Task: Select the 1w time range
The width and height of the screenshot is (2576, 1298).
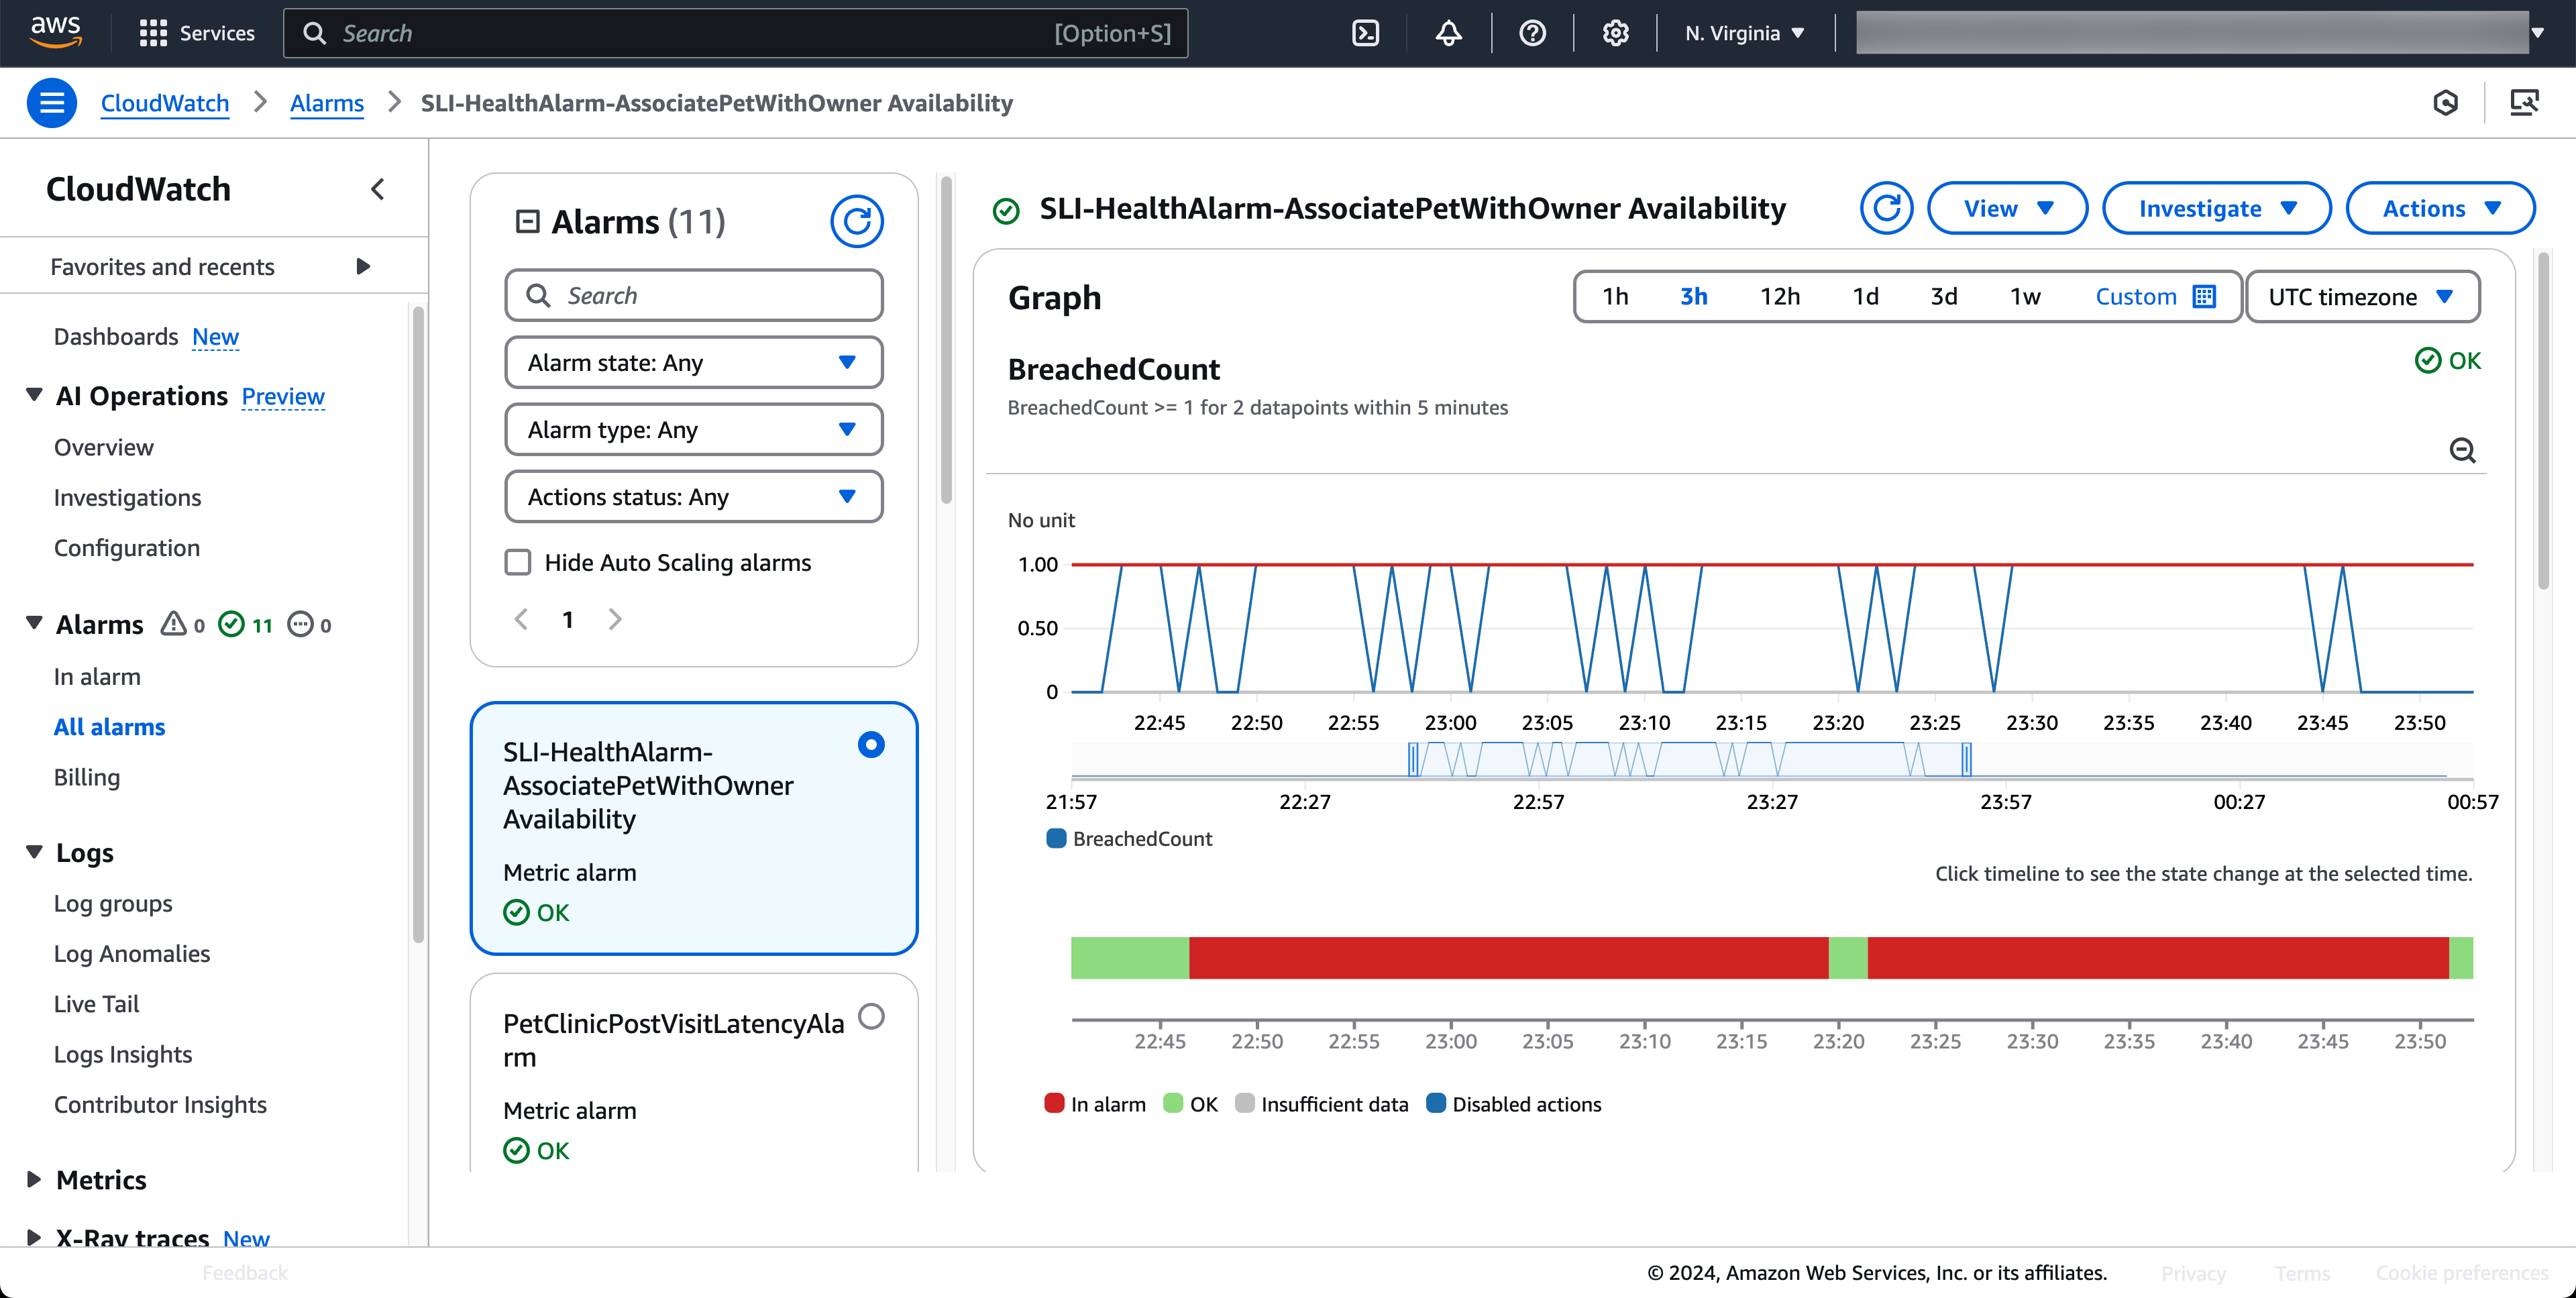Action: tap(2024, 296)
